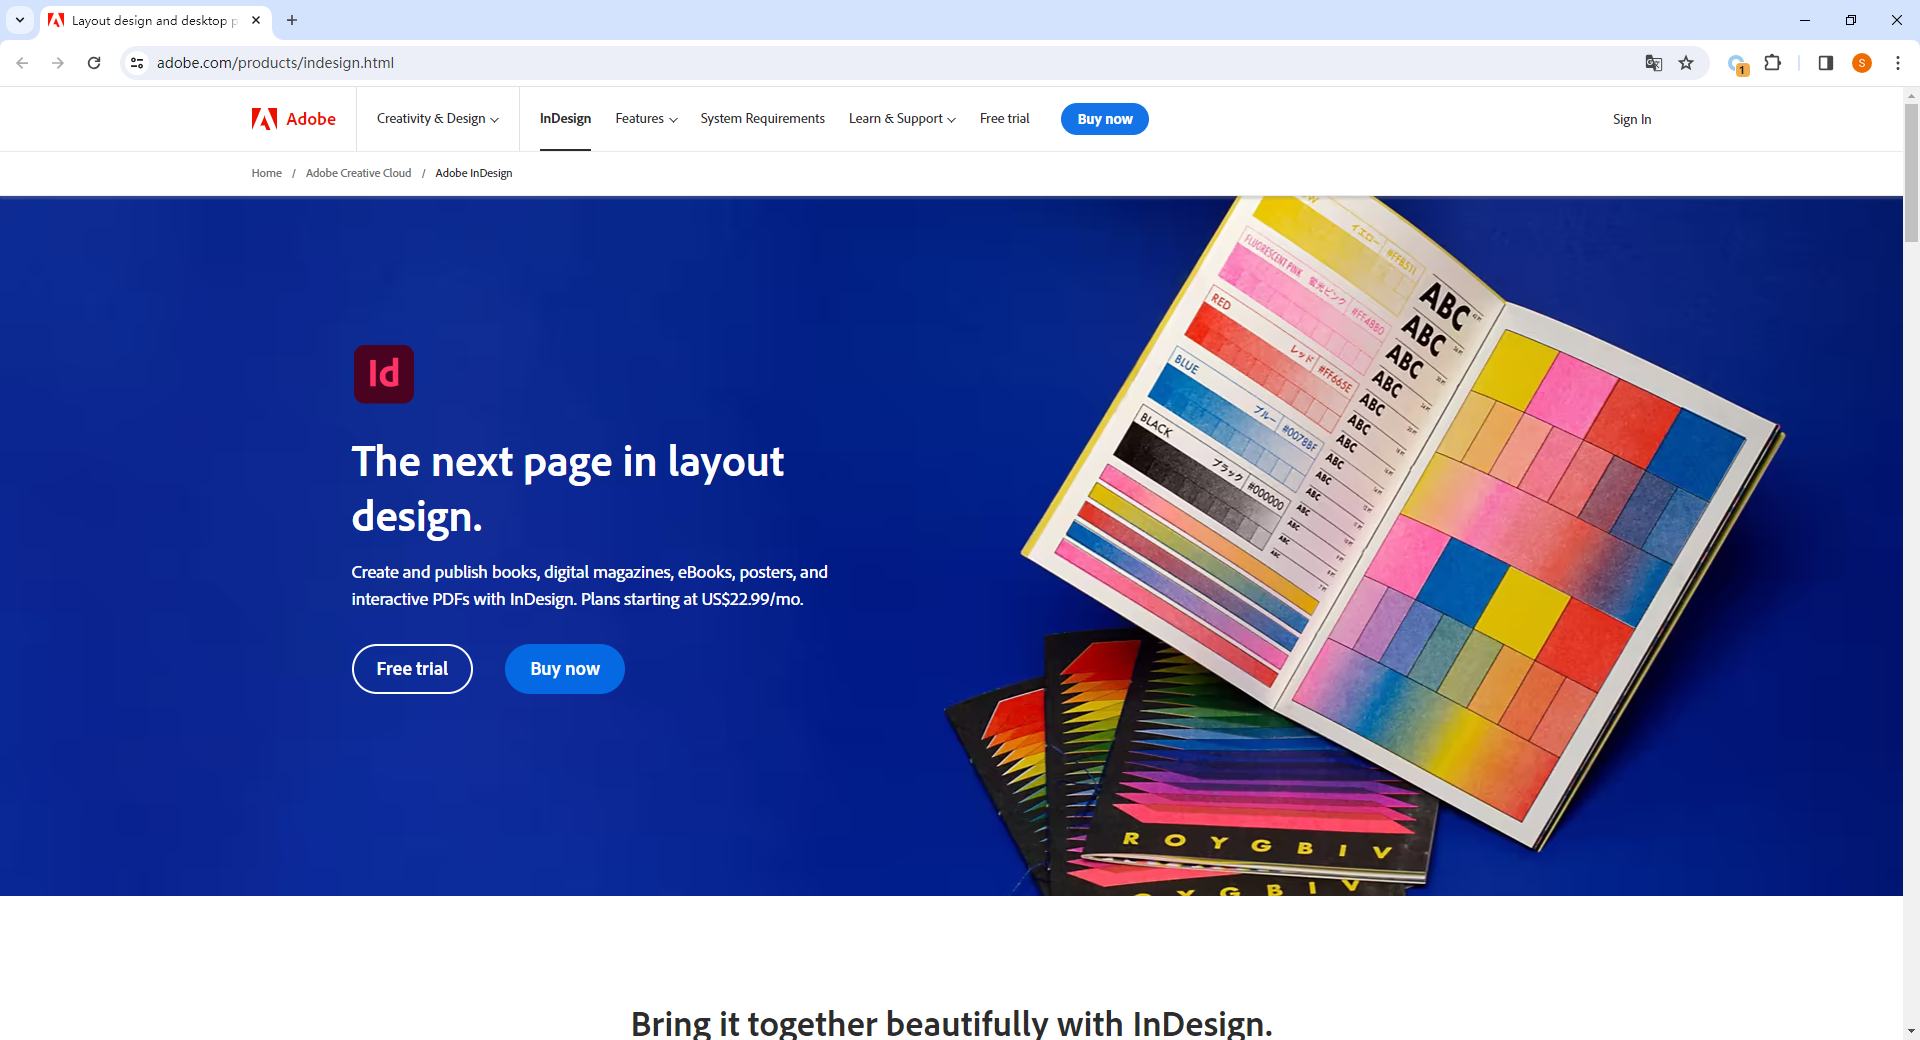Expand the Features dropdown
Viewport: 1920px width, 1040px height.
tap(646, 119)
